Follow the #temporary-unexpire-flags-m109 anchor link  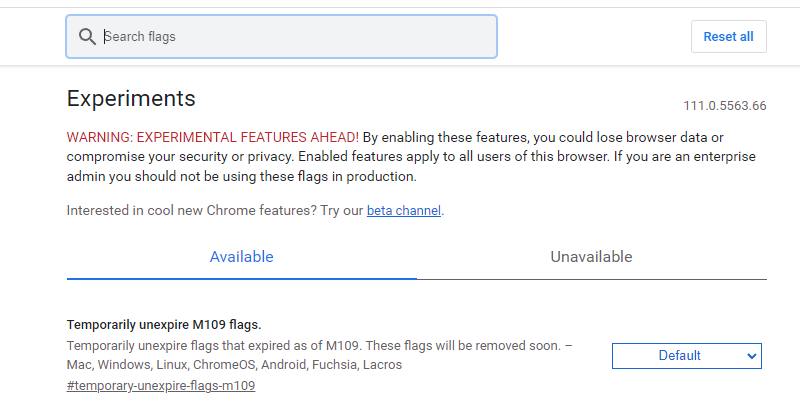(x=160, y=385)
